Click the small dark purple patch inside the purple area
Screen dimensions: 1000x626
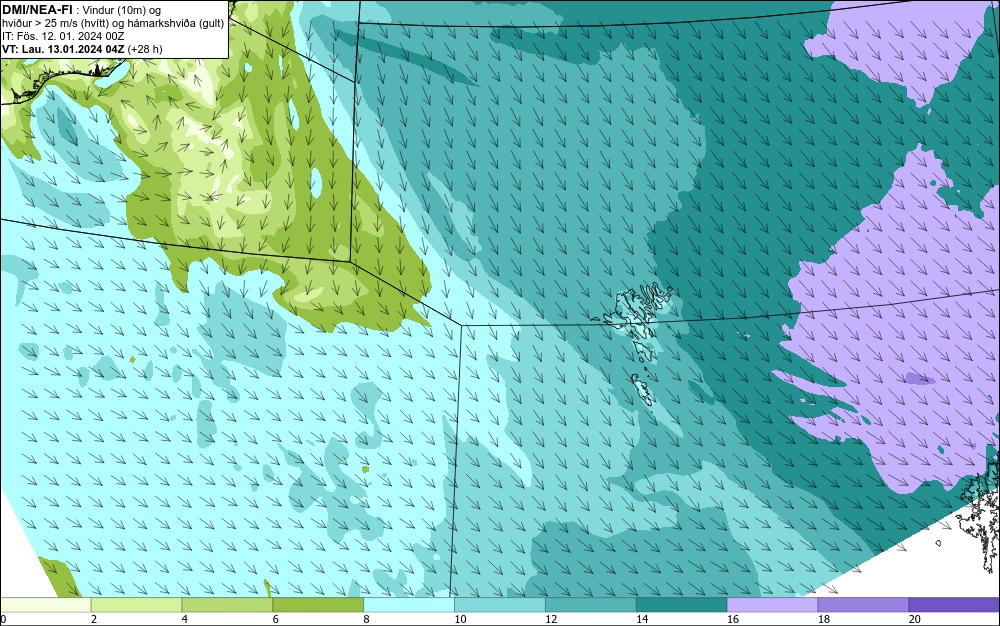(921, 379)
